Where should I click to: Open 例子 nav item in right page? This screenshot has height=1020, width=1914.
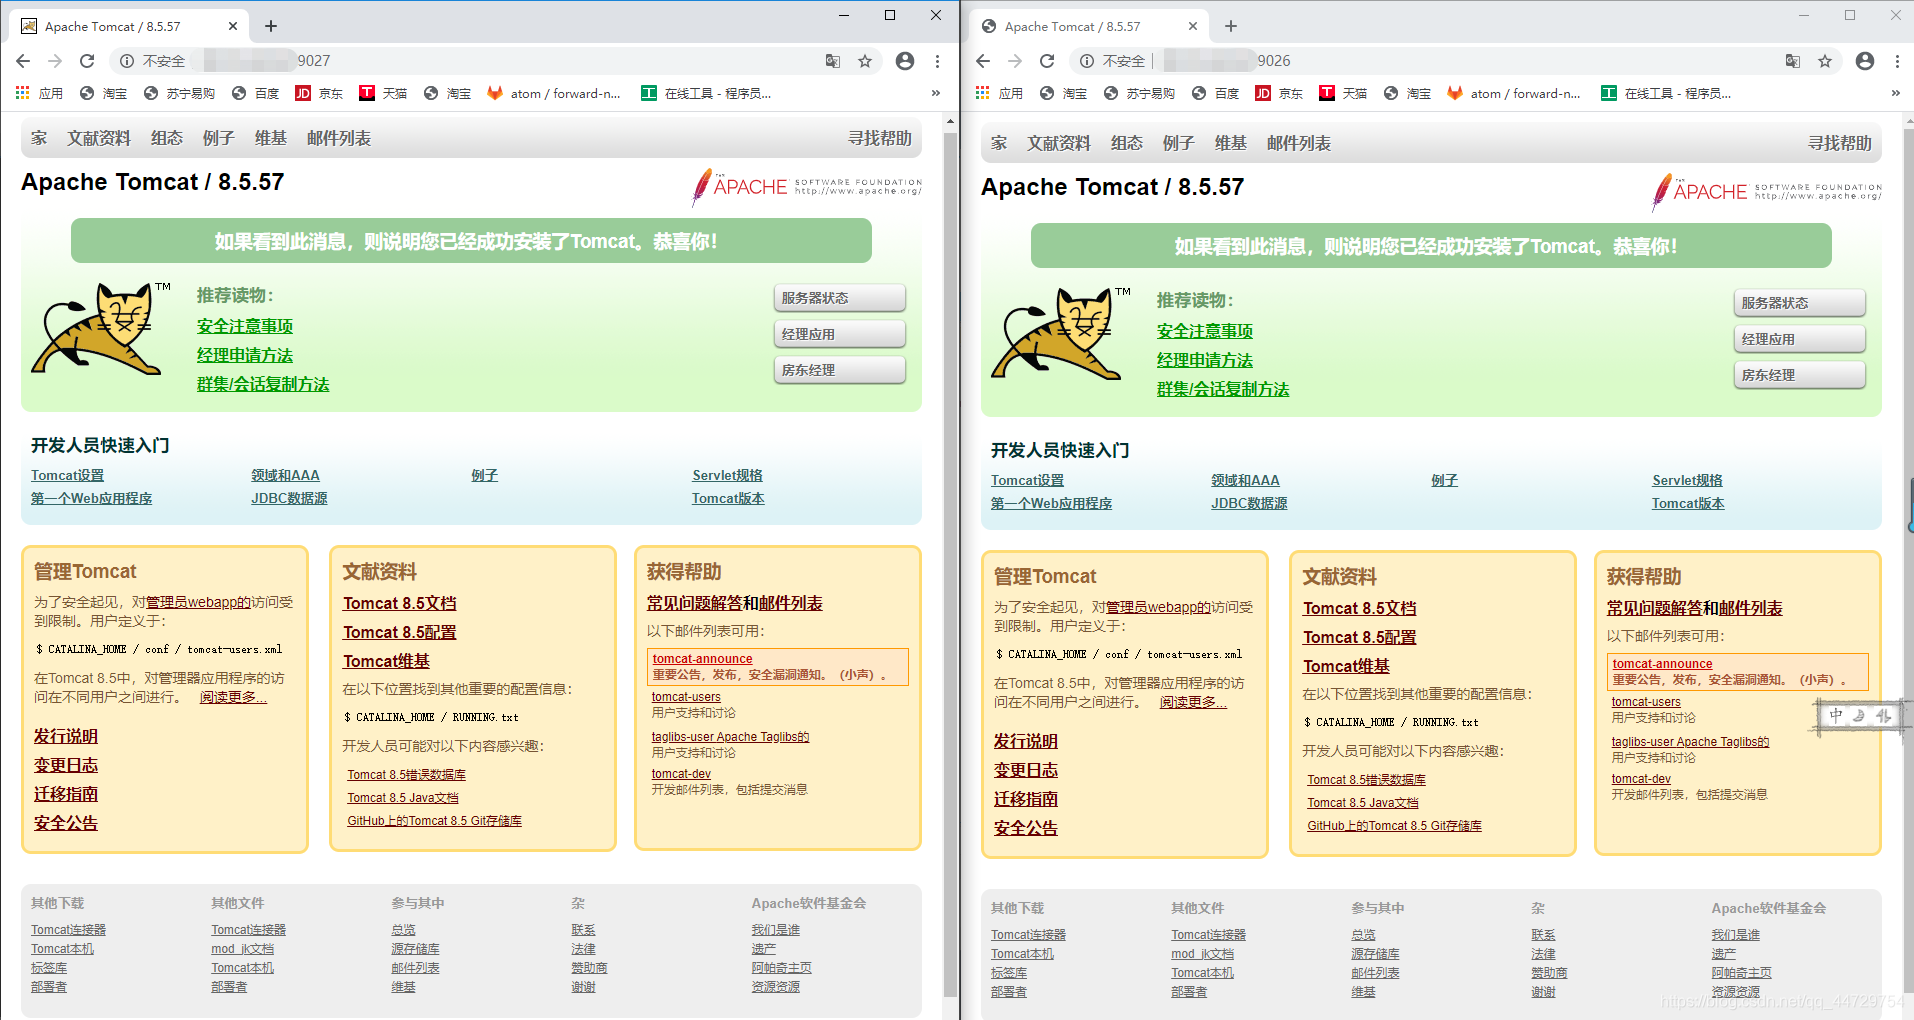(x=1179, y=143)
